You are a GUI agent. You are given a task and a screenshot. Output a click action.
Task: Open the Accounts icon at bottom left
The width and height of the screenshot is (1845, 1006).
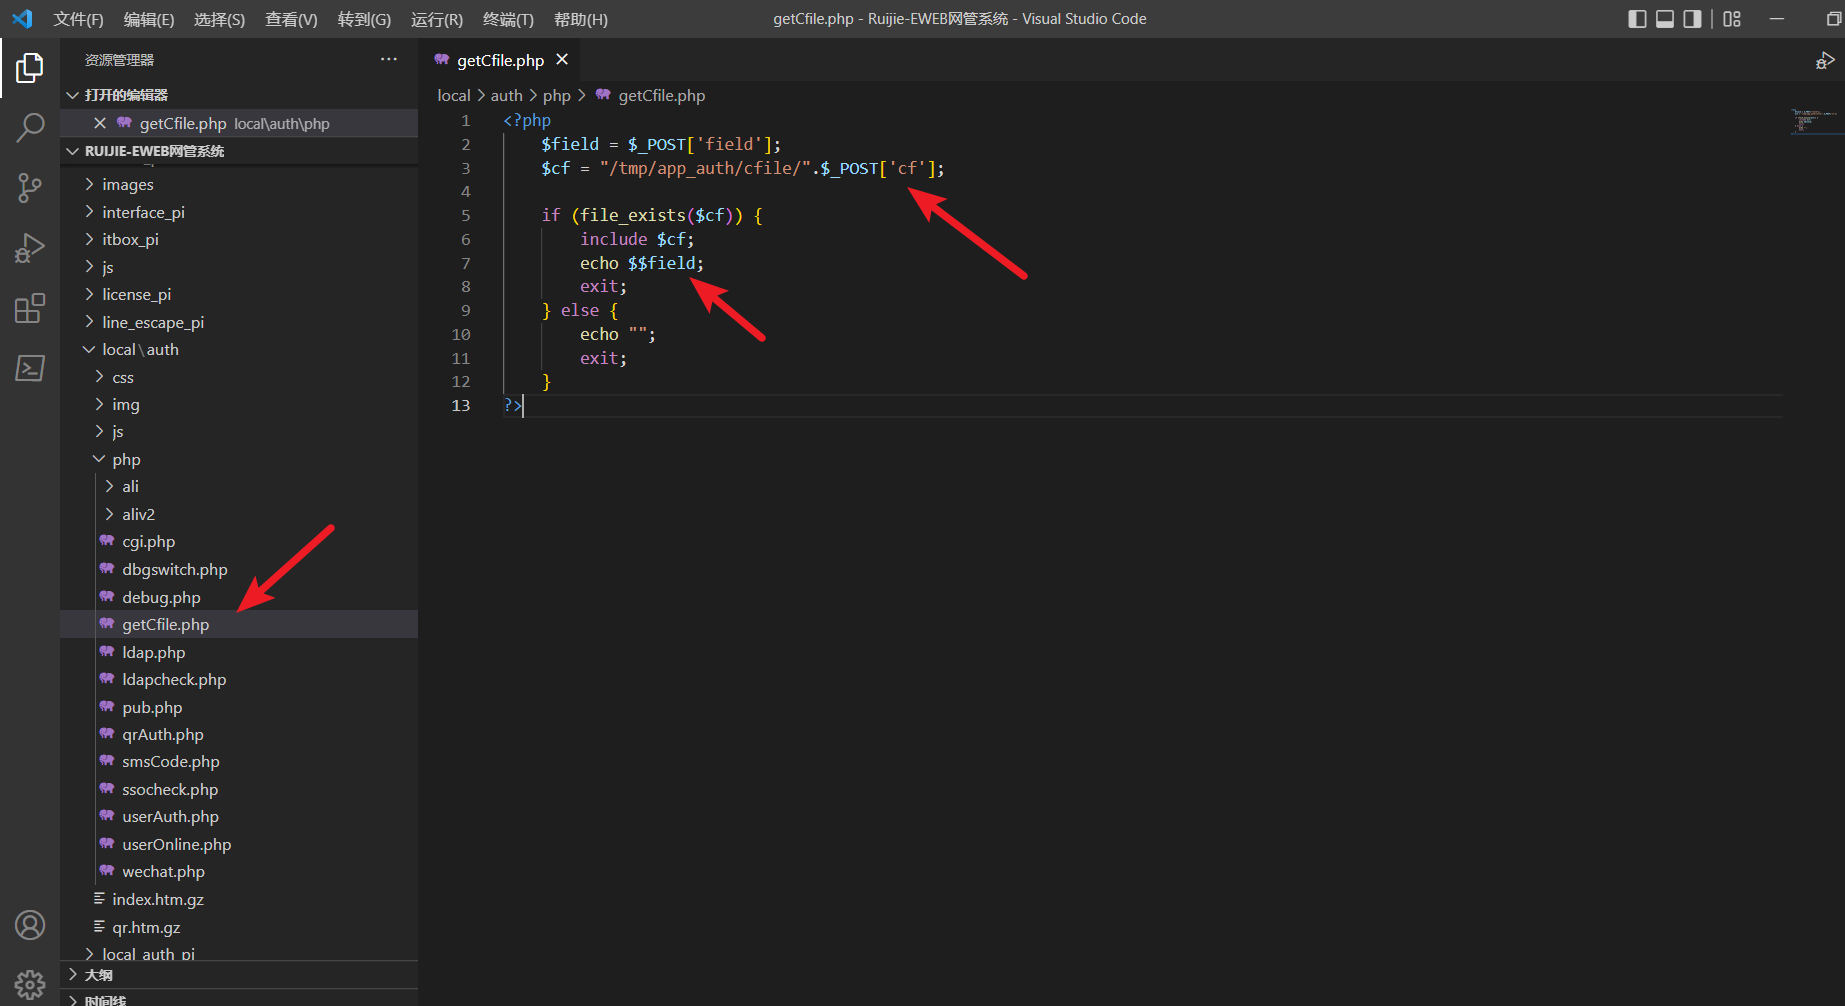pos(30,925)
